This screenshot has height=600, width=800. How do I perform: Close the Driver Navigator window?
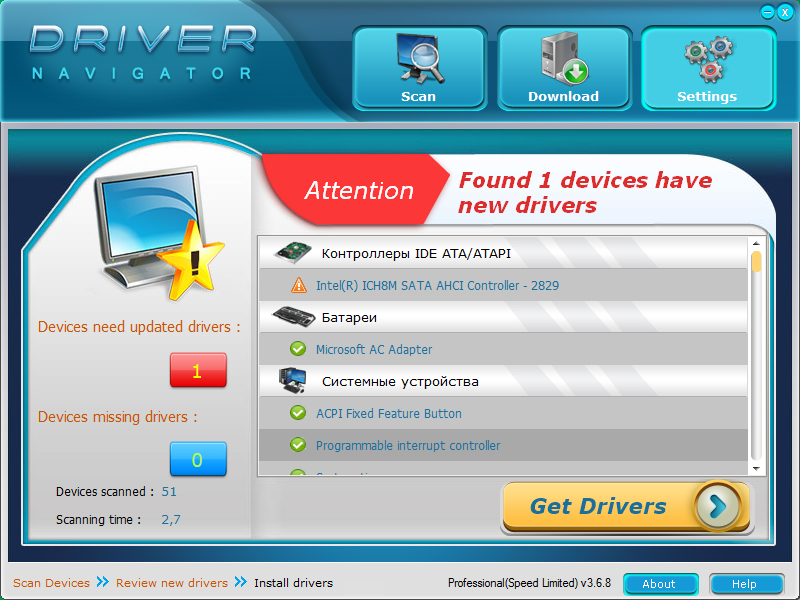(x=785, y=12)
